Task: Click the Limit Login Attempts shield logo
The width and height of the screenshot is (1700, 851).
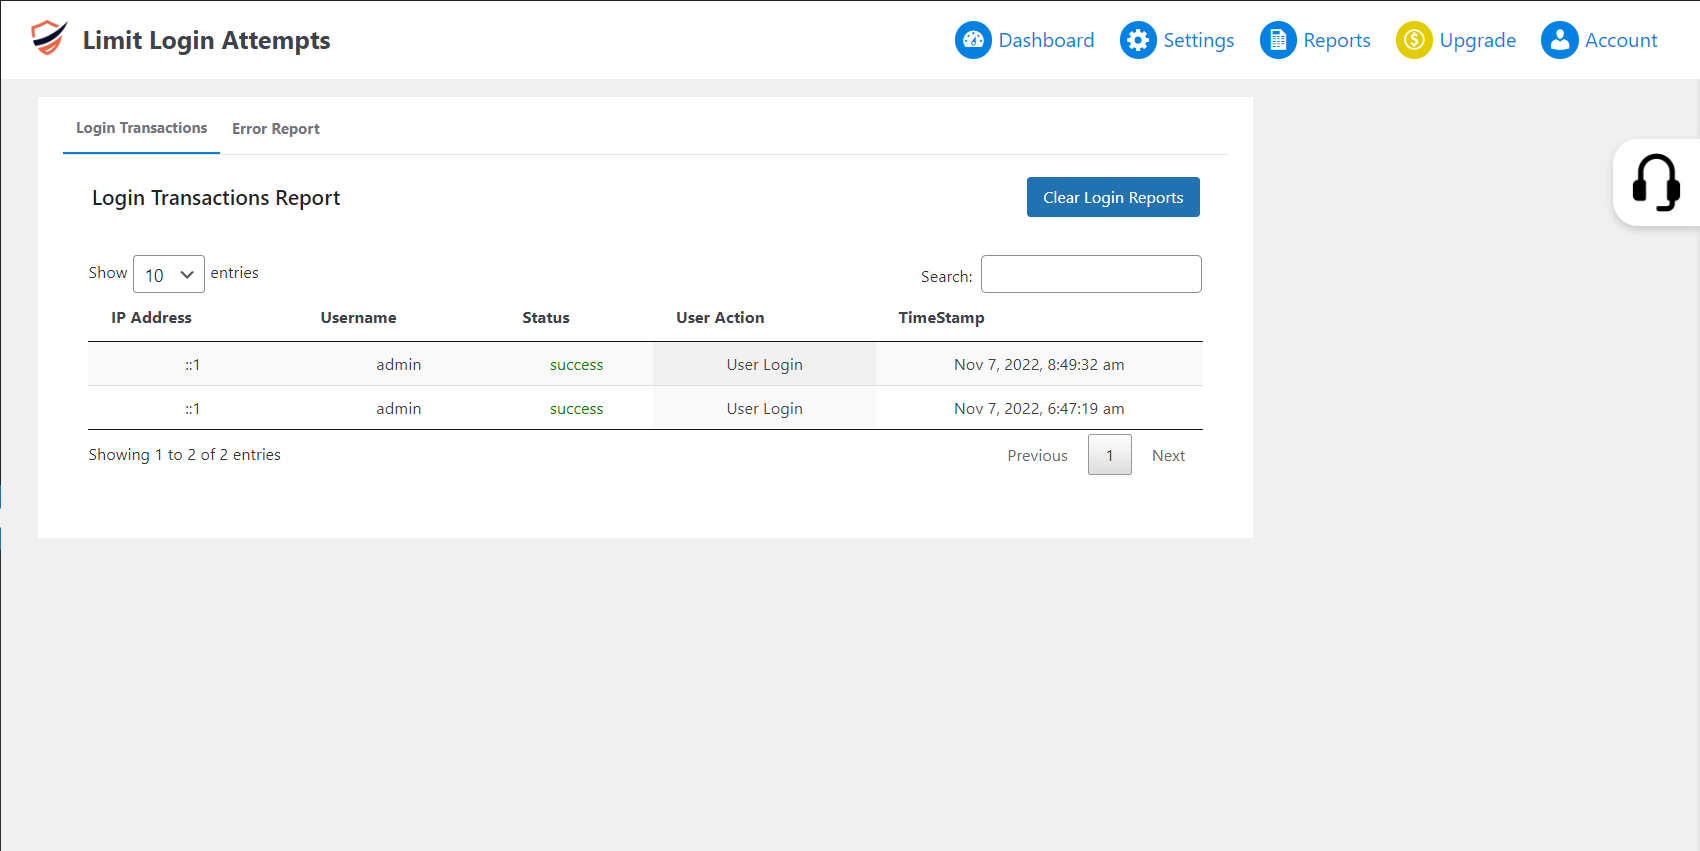Action: point(49,38)
